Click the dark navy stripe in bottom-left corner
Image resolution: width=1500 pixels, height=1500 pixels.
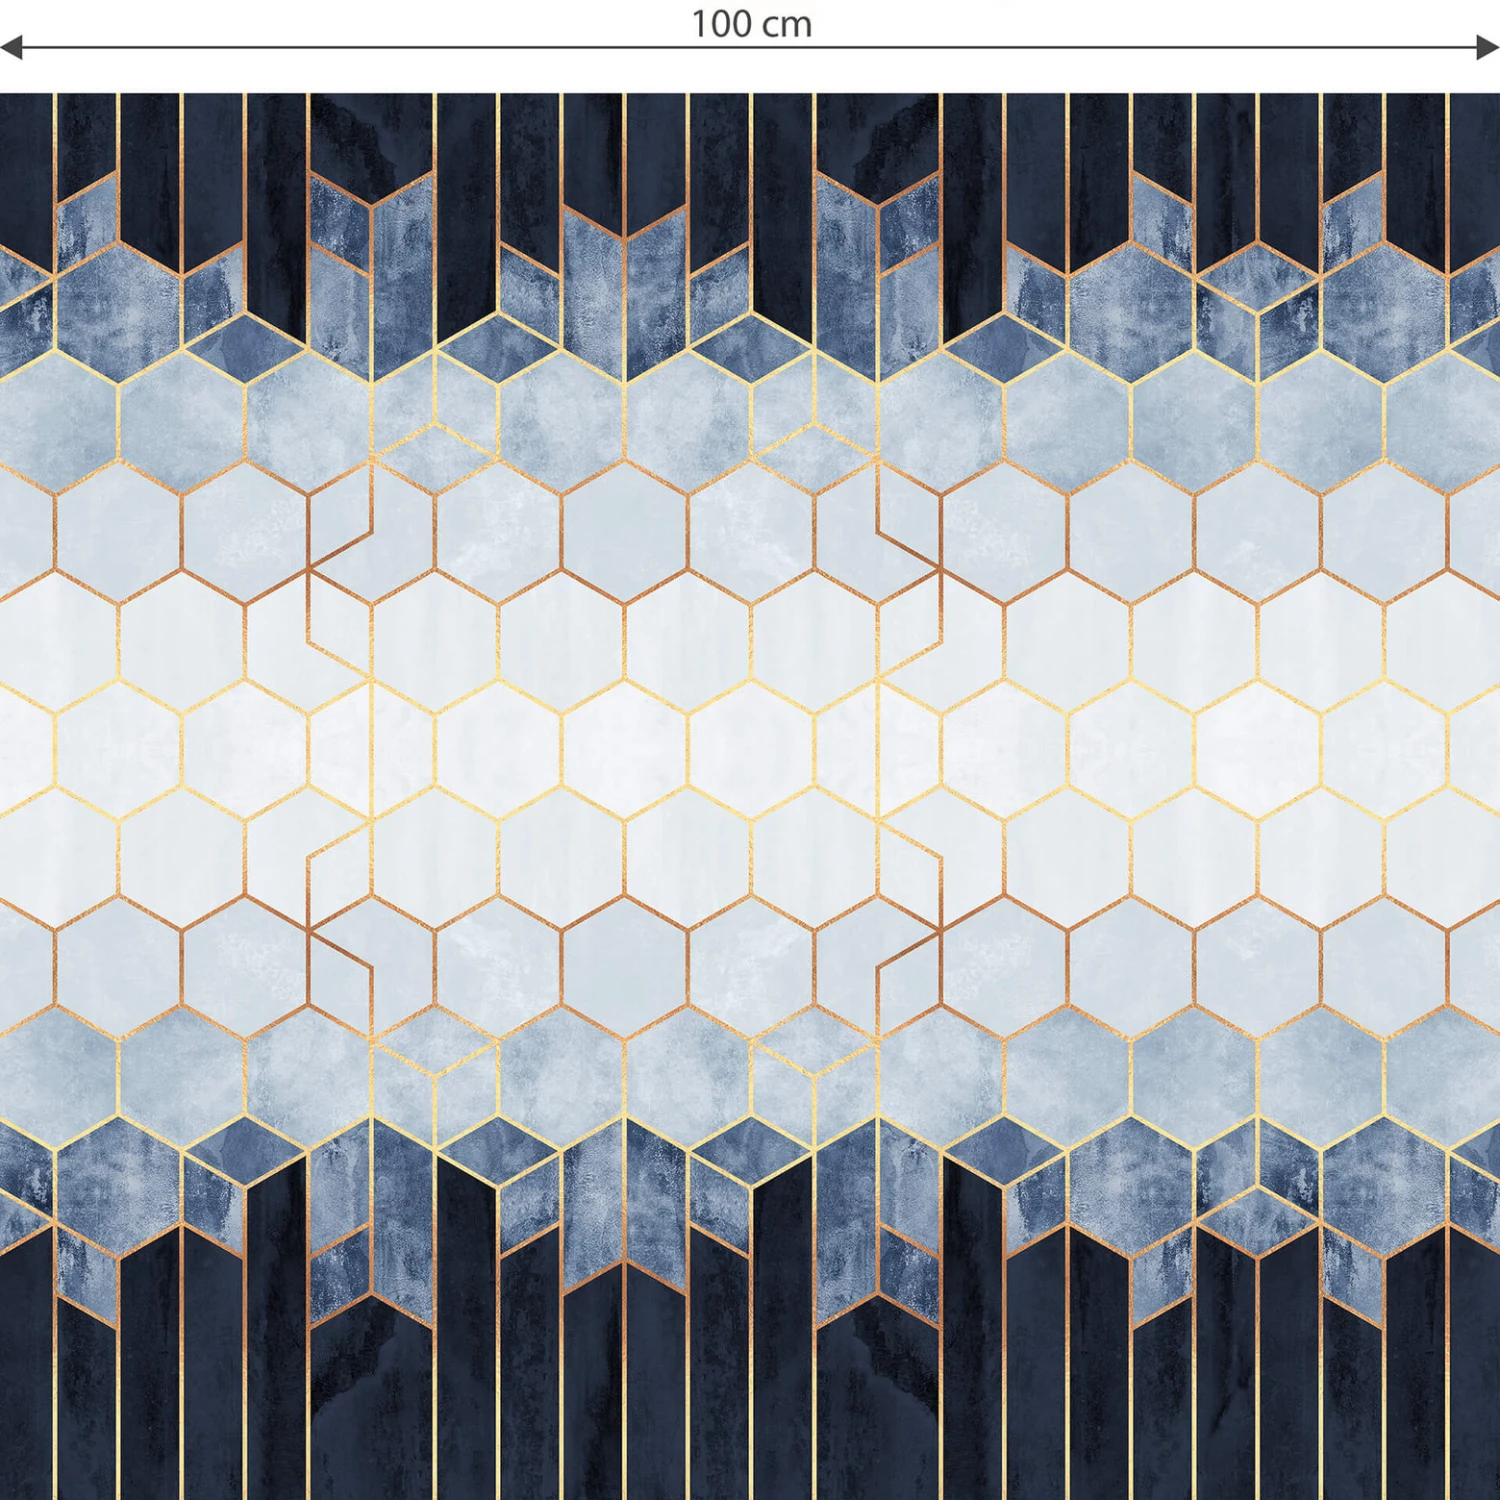(25, 1380)
